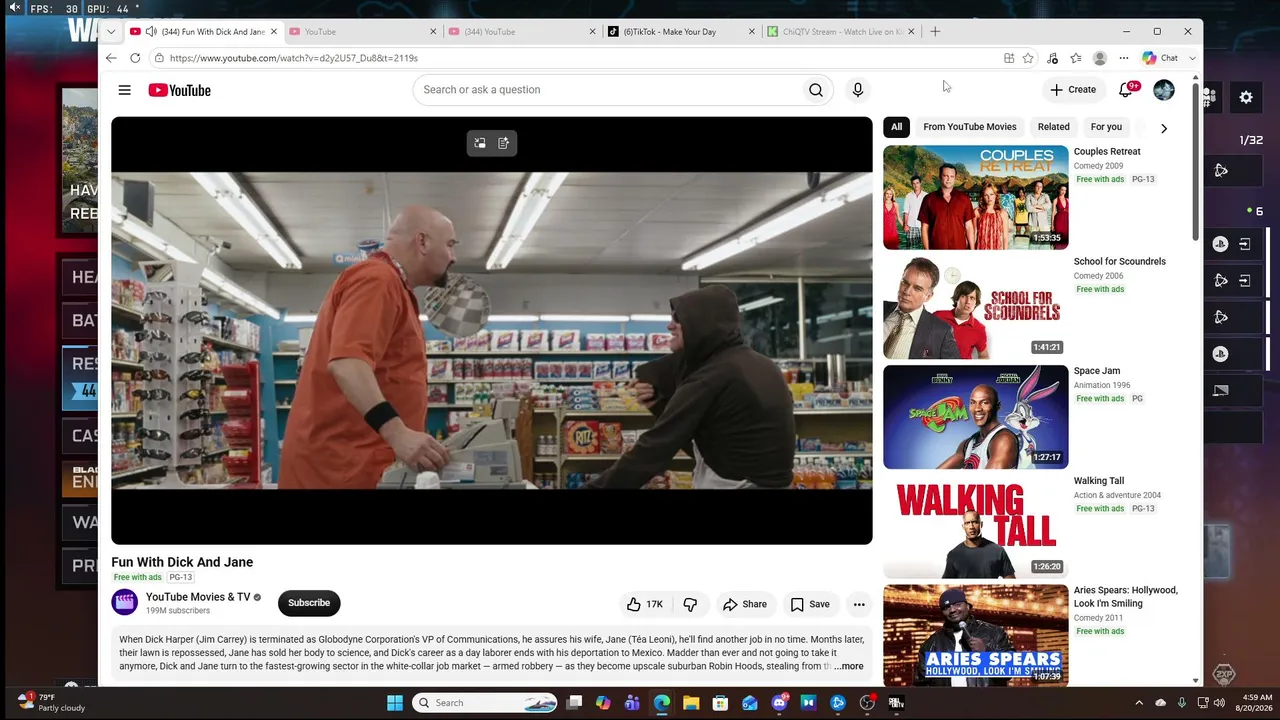Close the TikTok tab
The image size is (1280, 720).
[x=752, y=32]
